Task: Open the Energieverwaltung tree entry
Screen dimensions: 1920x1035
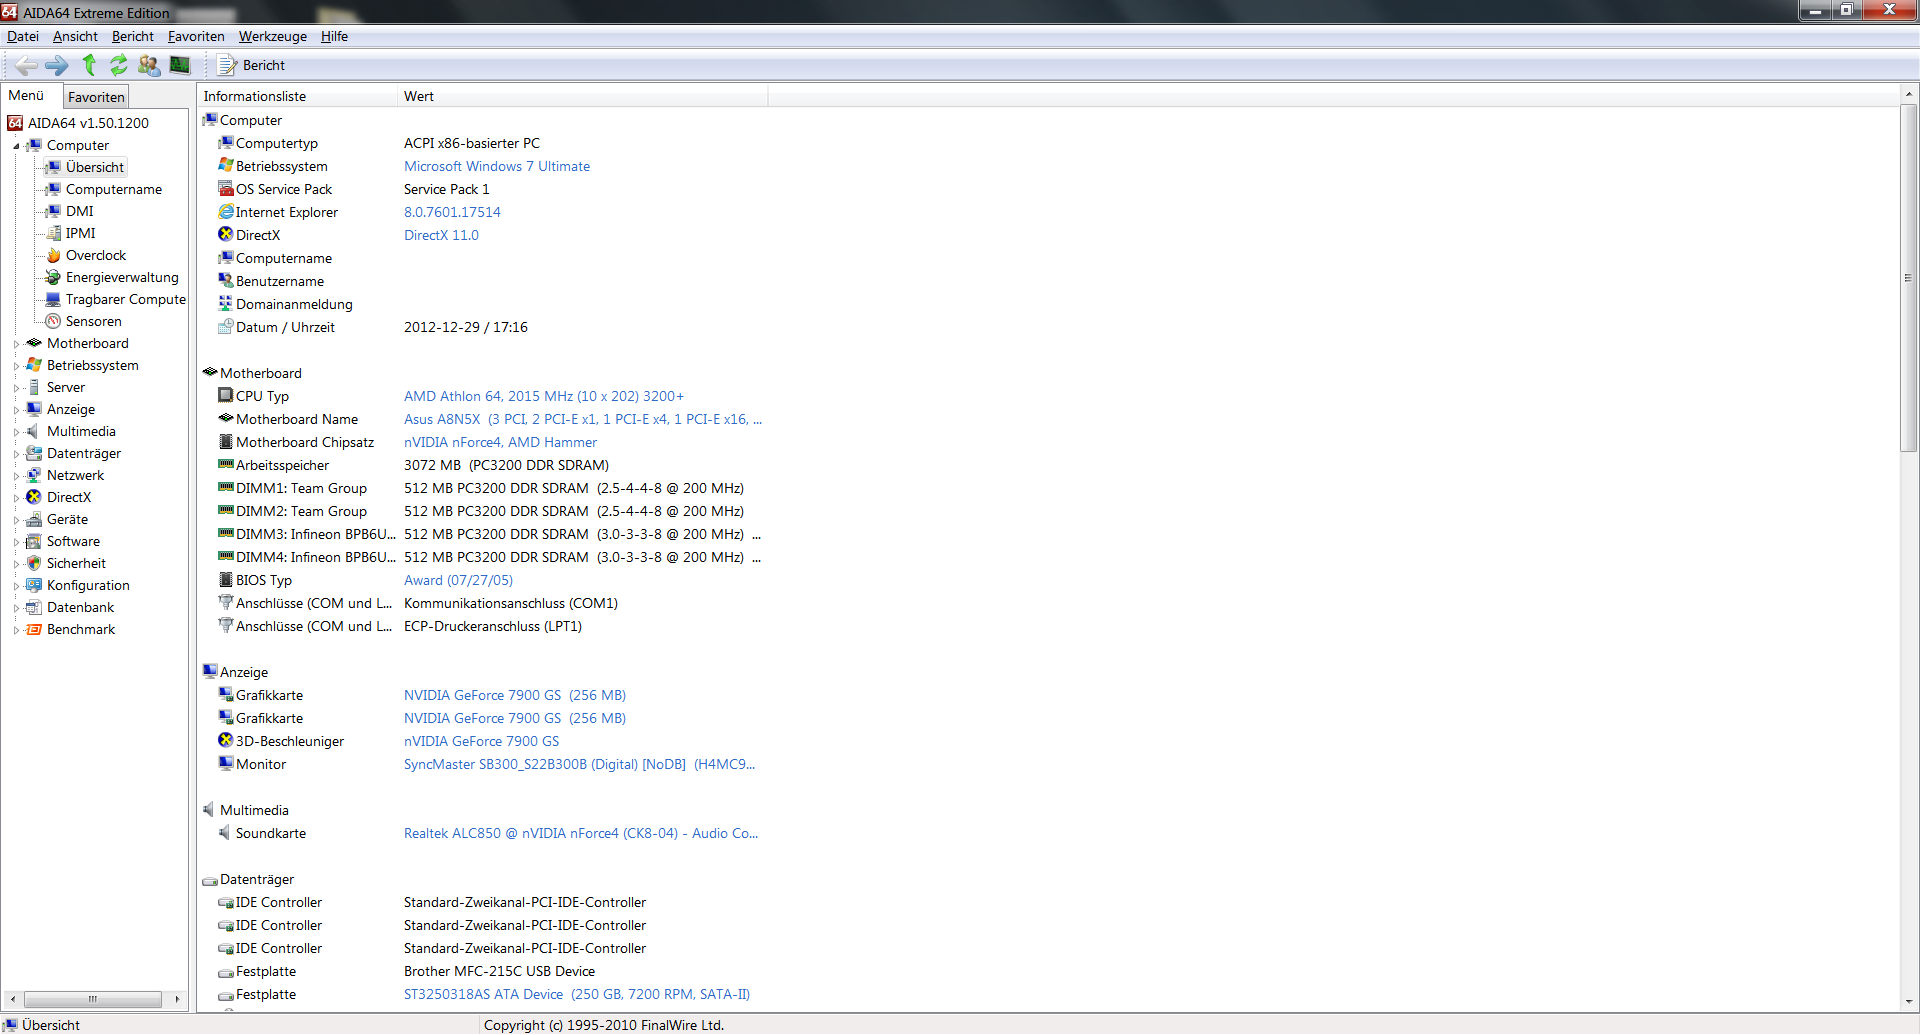Action: pos(122,277)
